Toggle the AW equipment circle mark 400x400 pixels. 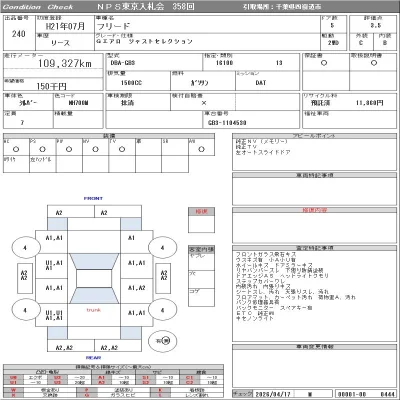click(201, 149)
